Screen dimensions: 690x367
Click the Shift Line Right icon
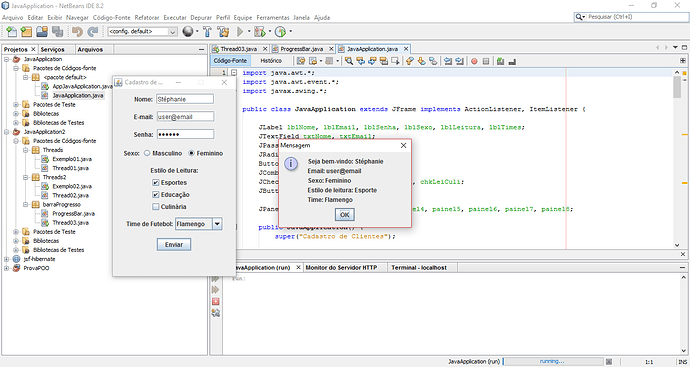pyautogui.click(x=459, y=61)
